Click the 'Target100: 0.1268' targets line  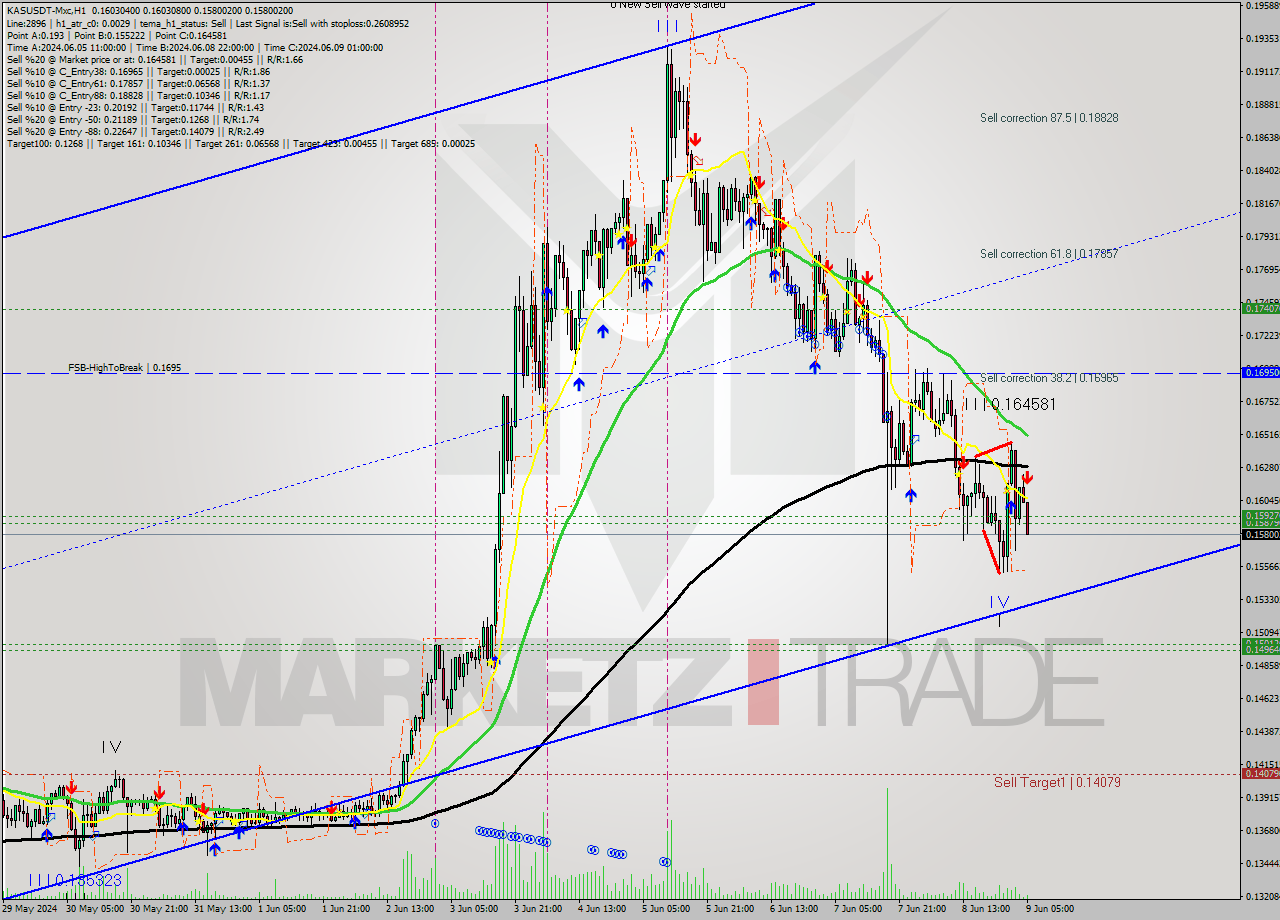pyautogui.click(x=240, y=143)
